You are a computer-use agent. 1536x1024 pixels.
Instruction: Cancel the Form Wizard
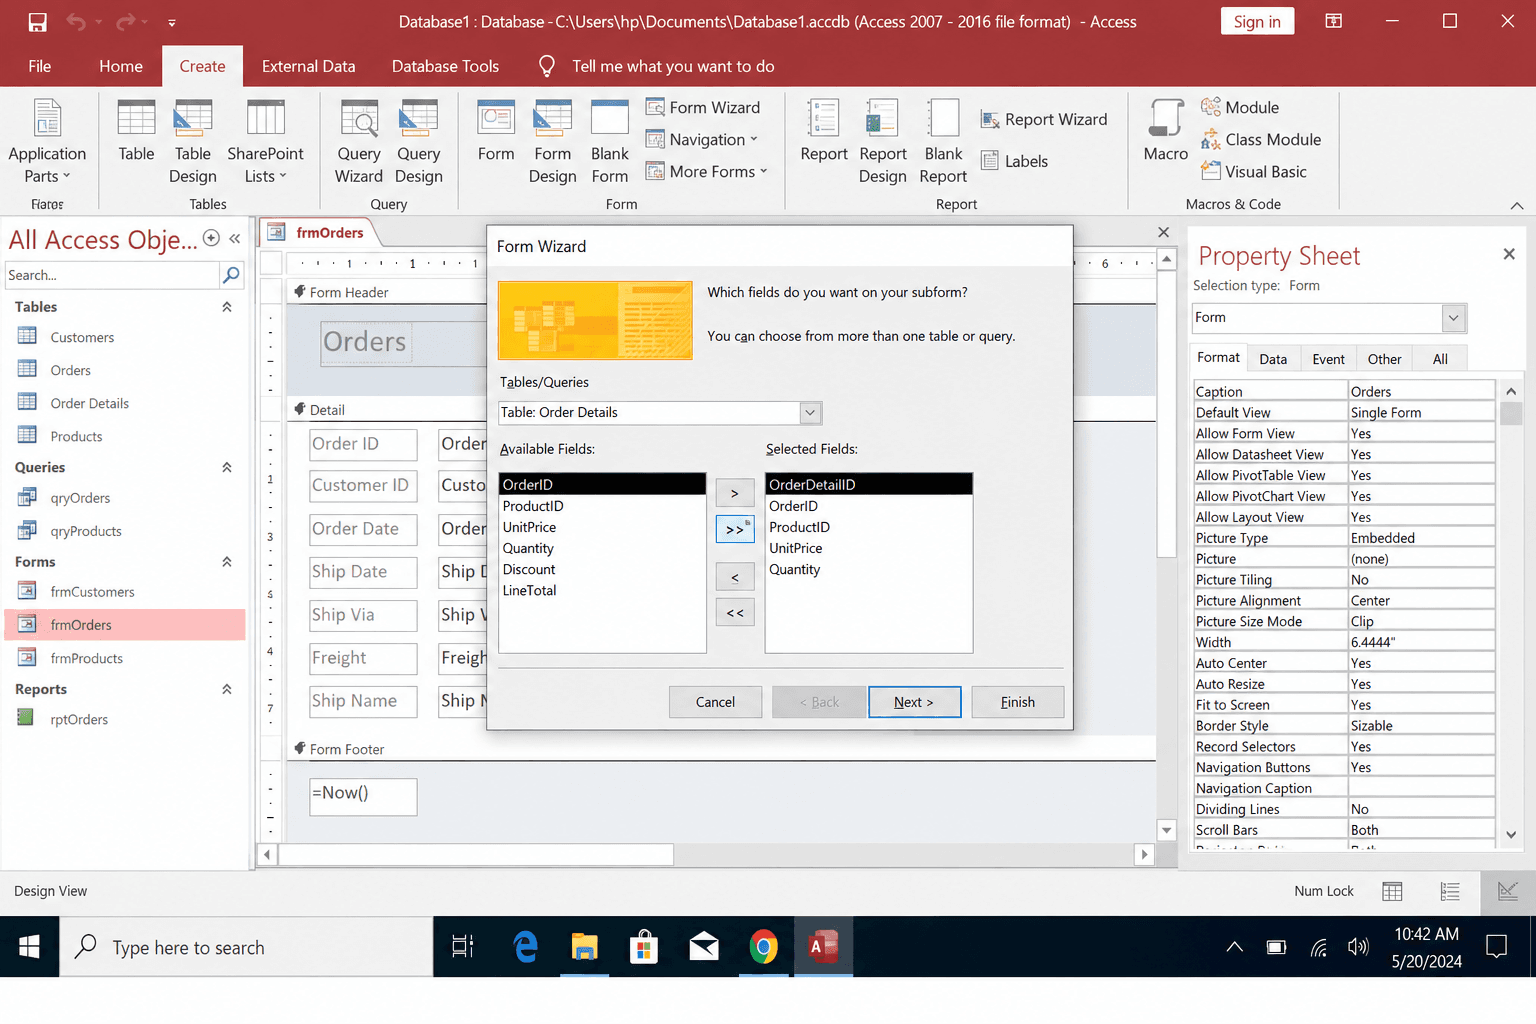pos(715,702)
